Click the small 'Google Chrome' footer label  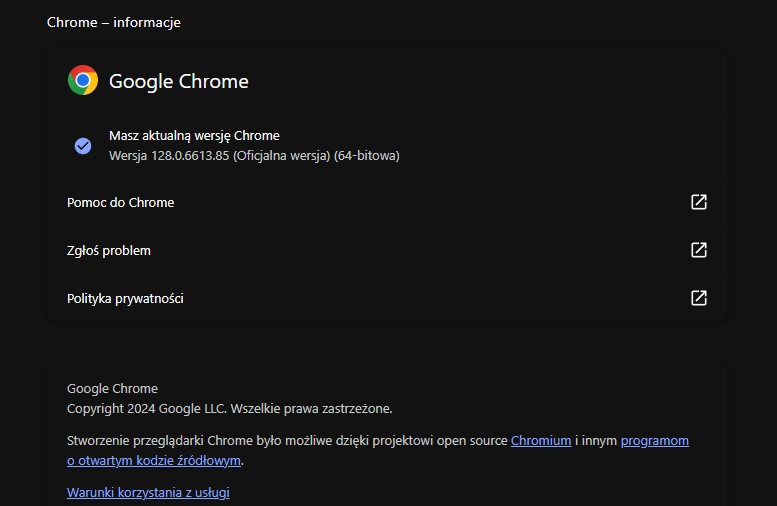point(112,389)
